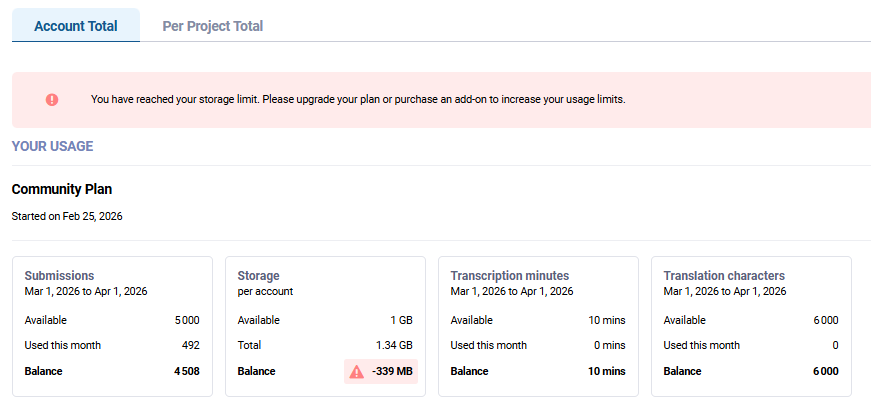Switch to the Account Total tab

(75, 26)
